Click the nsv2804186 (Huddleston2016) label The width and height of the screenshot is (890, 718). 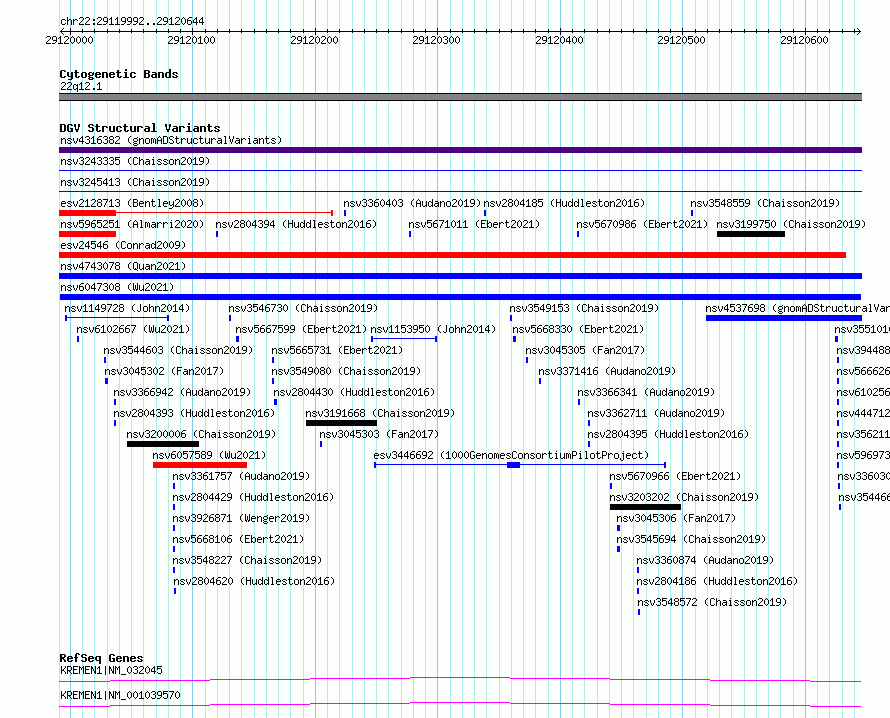[717, 581]
